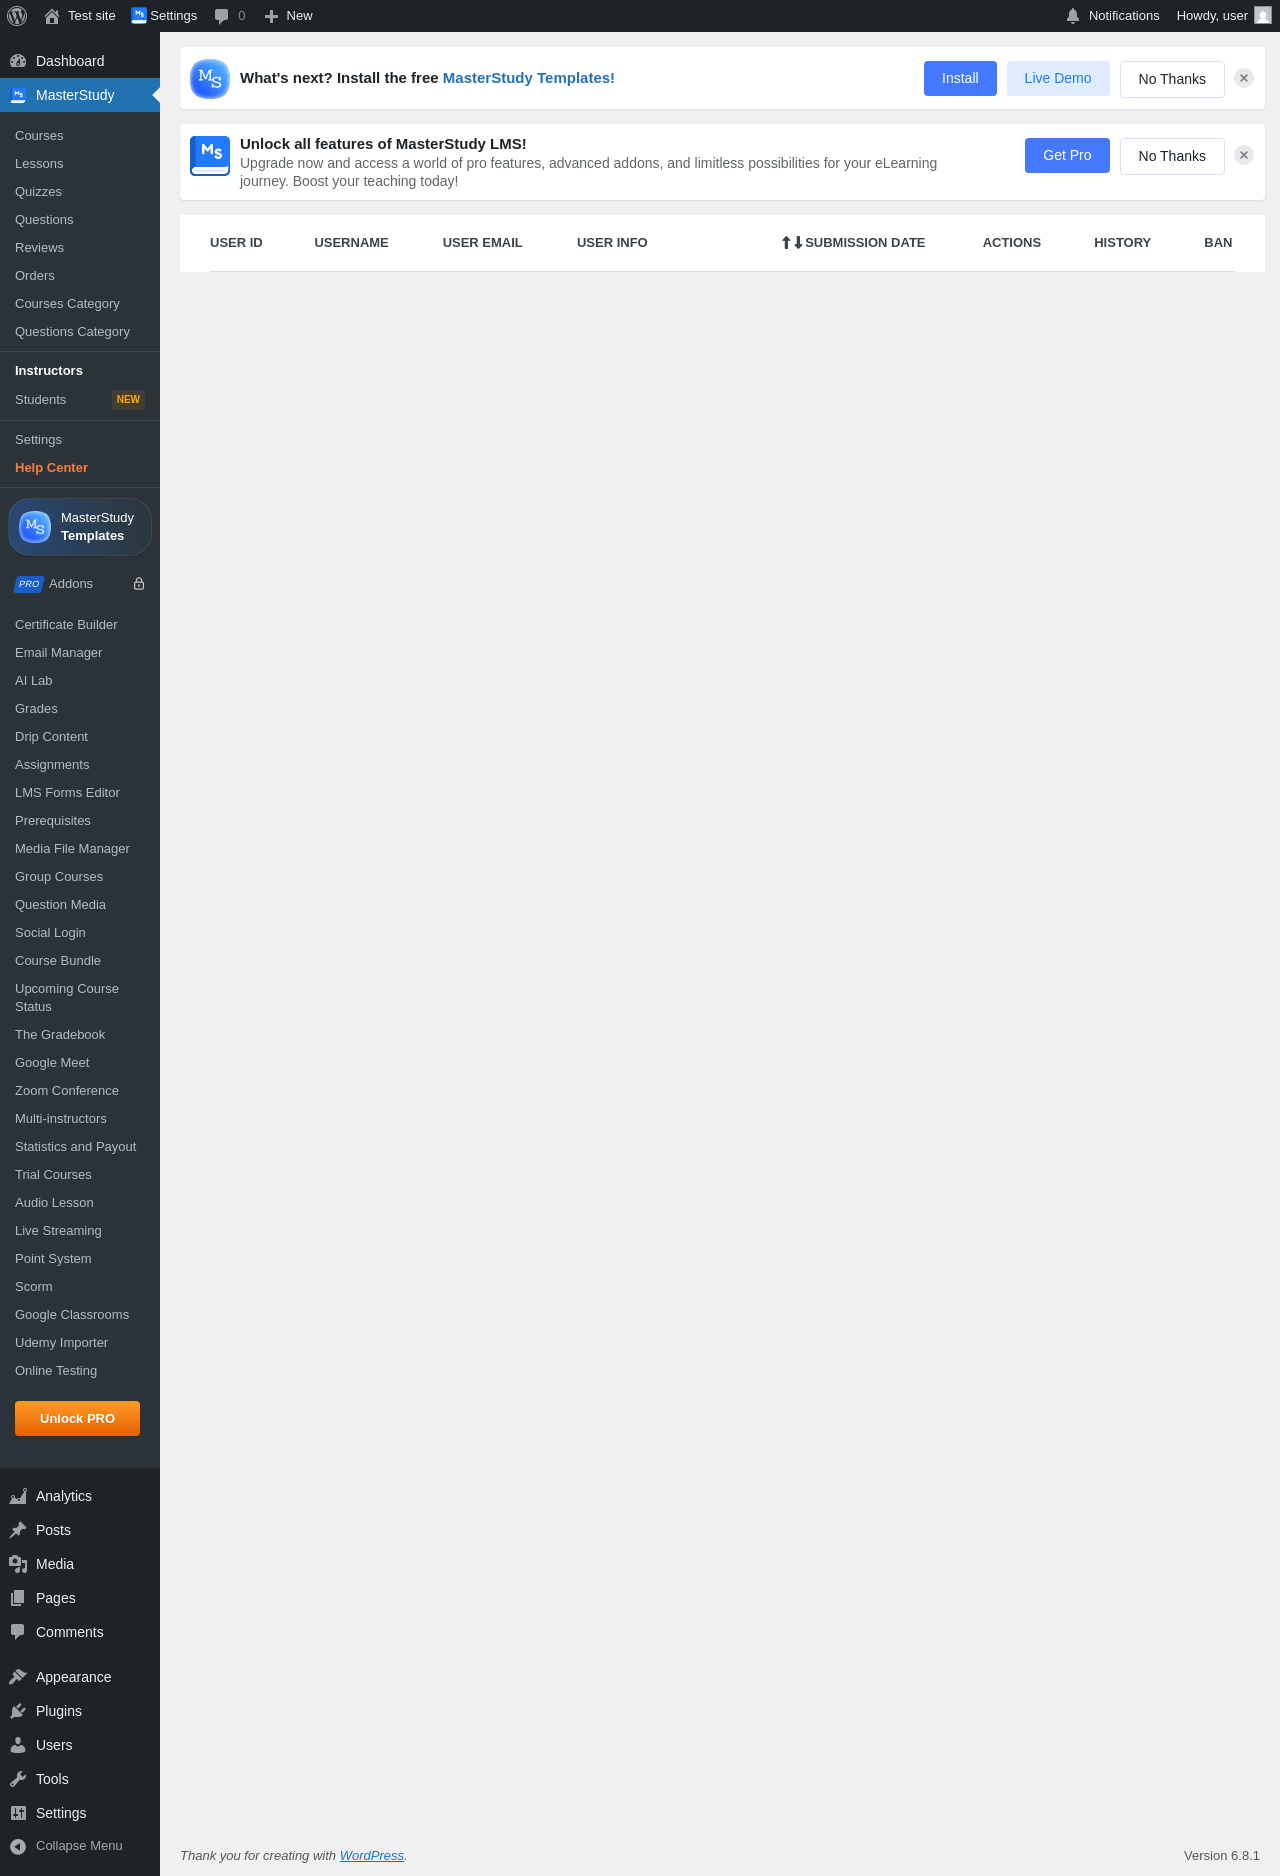Open the Notifications bell icon
The height and width of the screenshot is (1876, 1280).
pos(1073,16)
